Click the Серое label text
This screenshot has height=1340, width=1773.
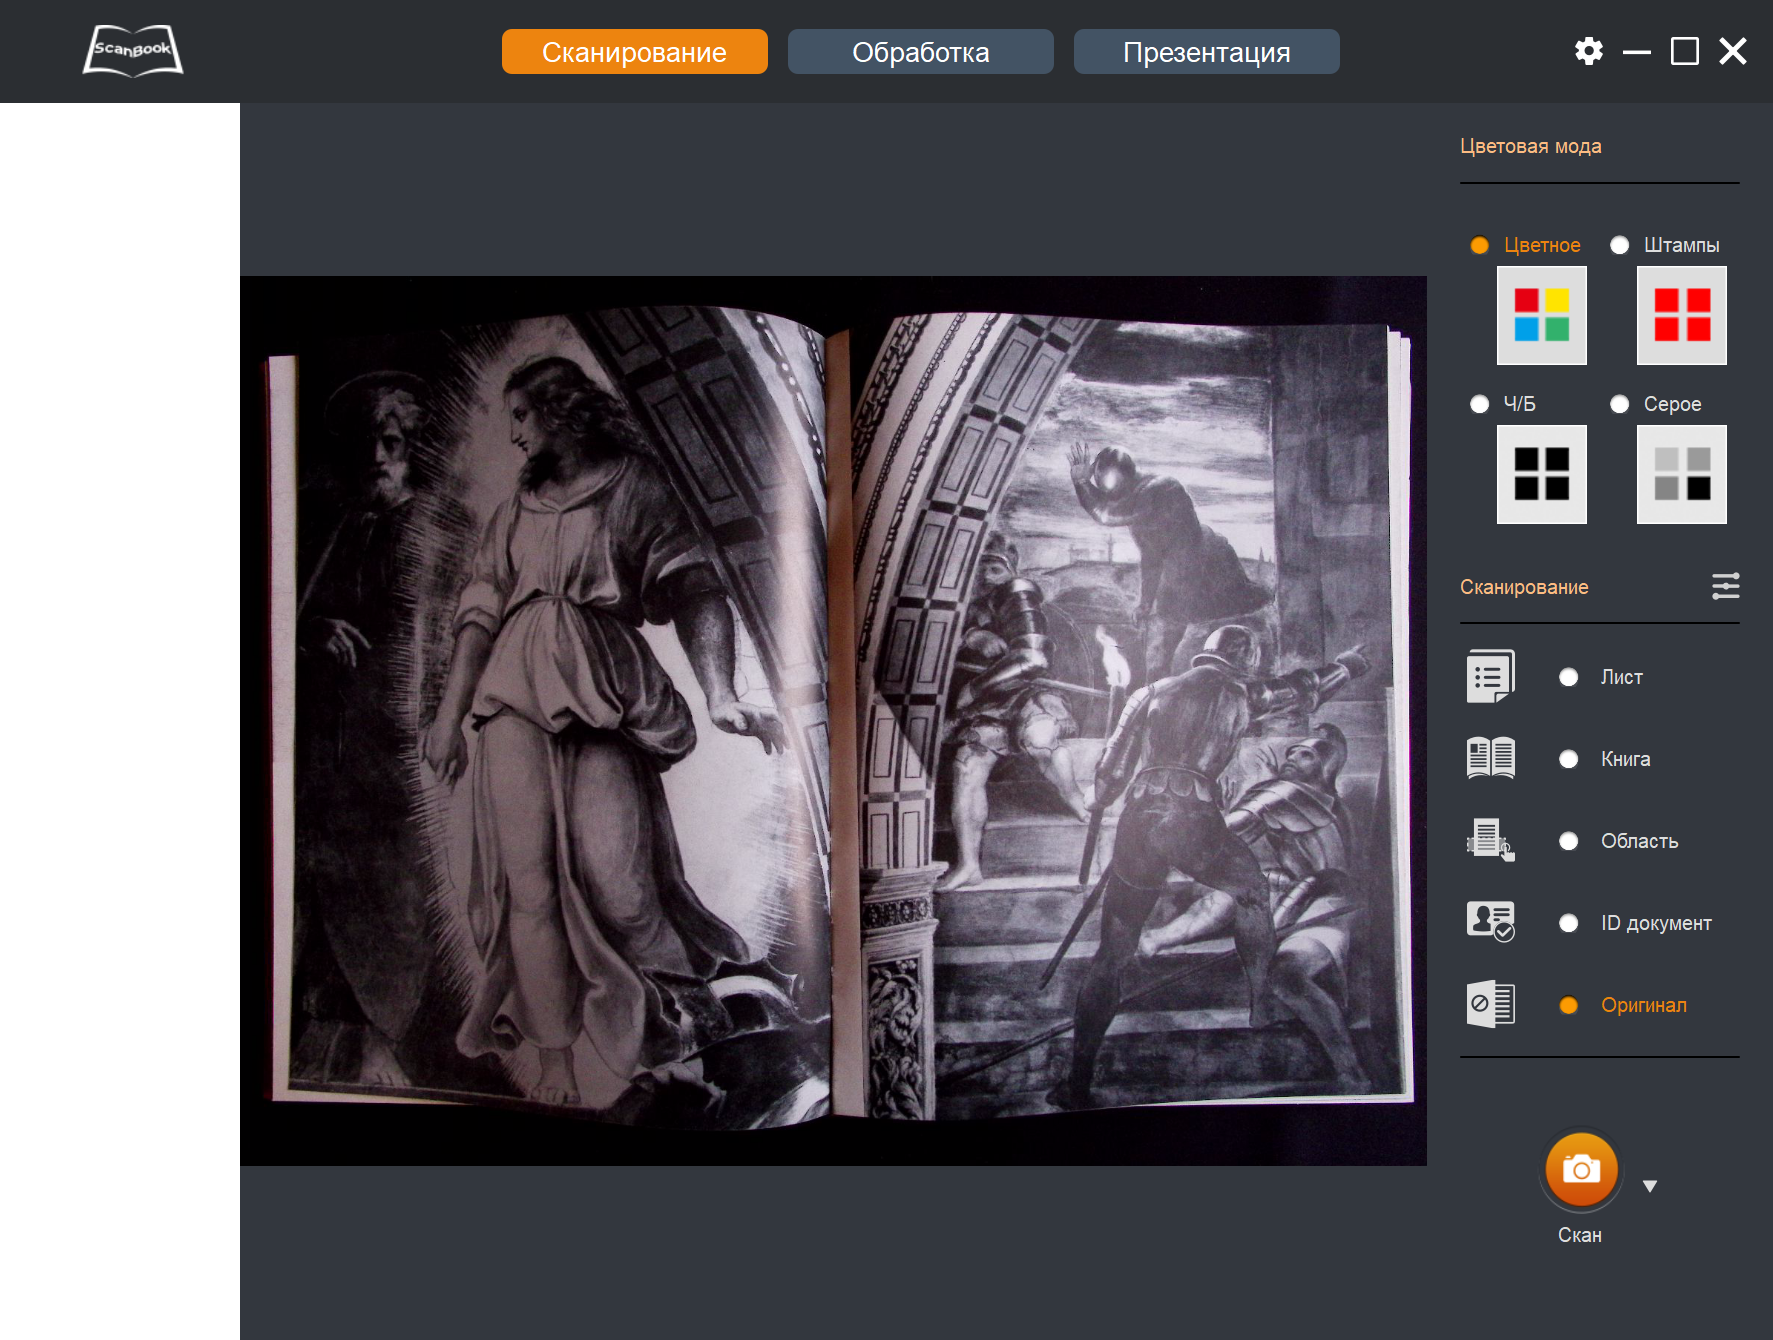pos(1673,404)
